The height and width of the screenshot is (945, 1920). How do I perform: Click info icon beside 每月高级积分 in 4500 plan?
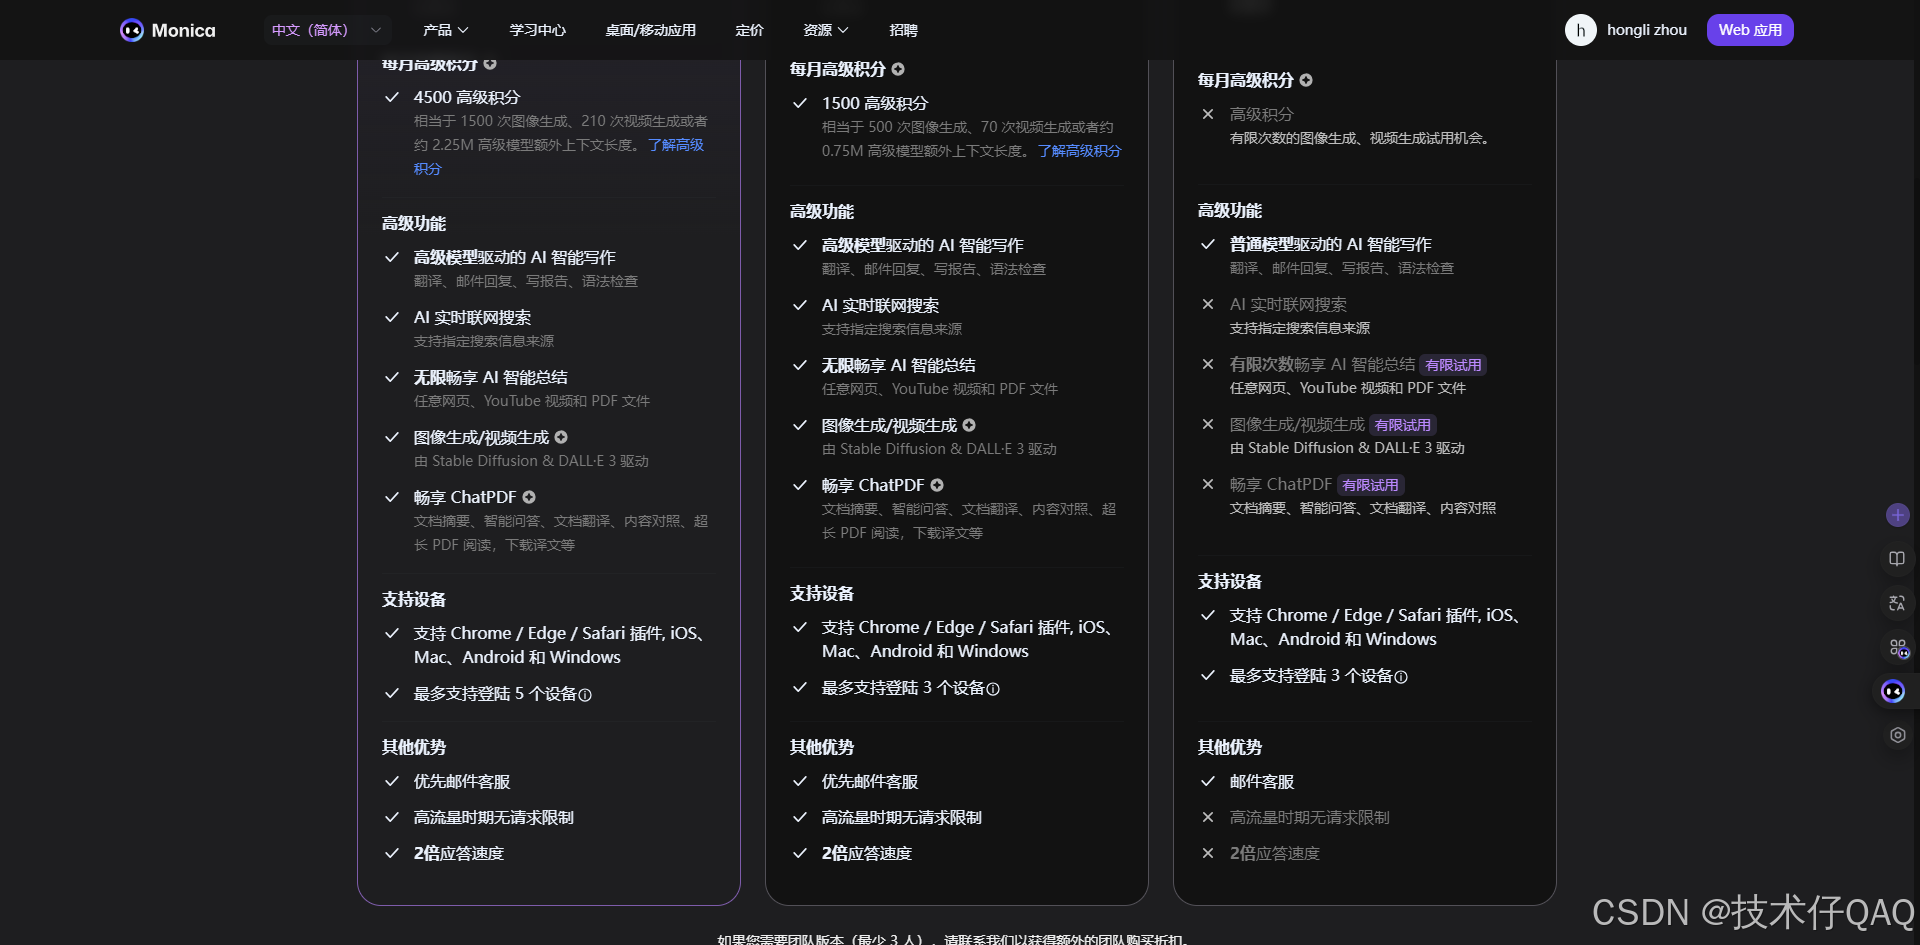[490, 63]
